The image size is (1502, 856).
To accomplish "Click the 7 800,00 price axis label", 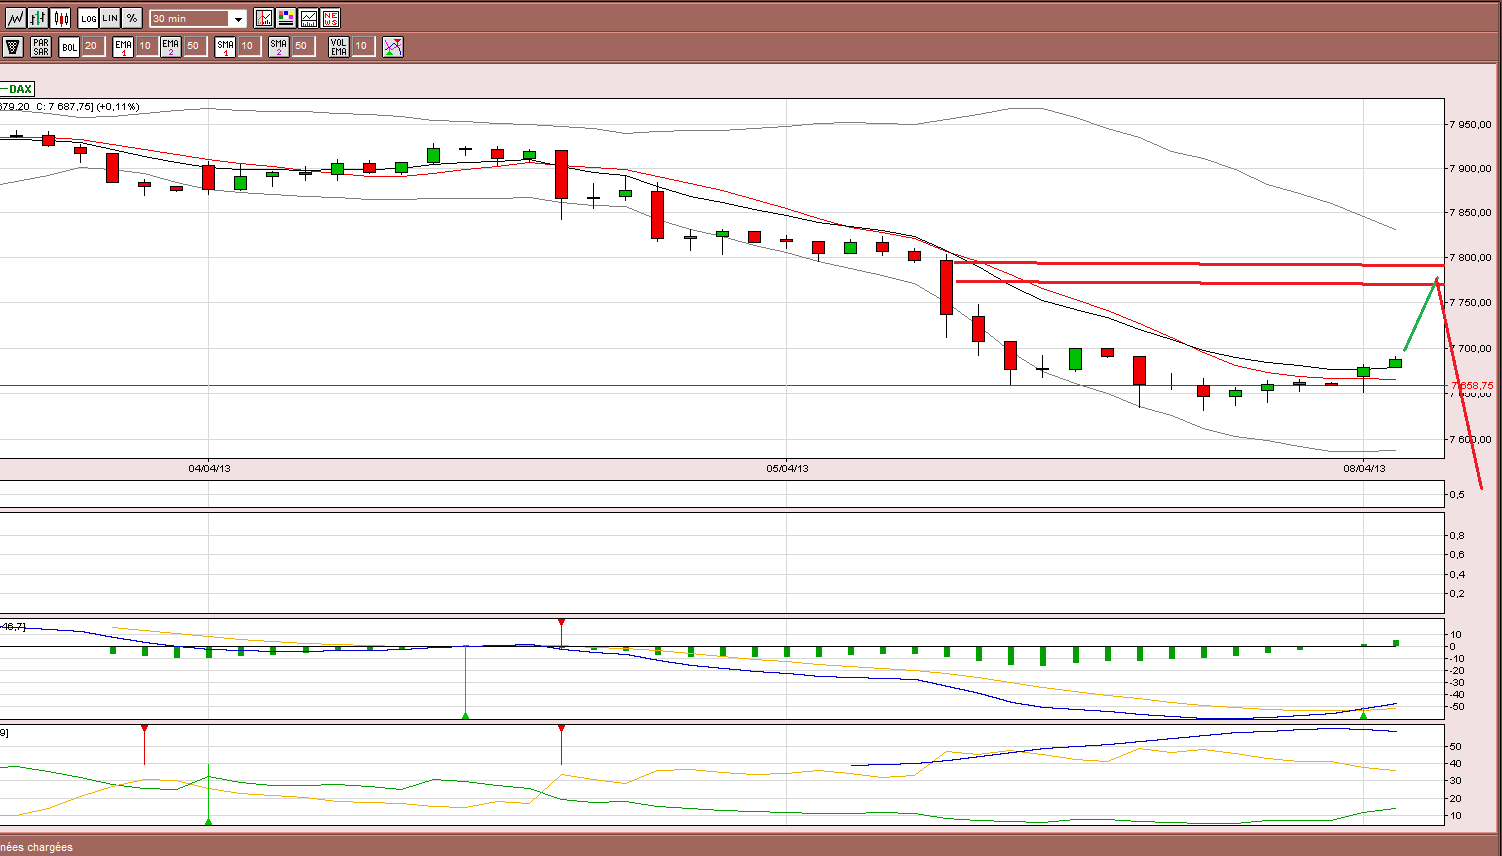I will 1470,257.
